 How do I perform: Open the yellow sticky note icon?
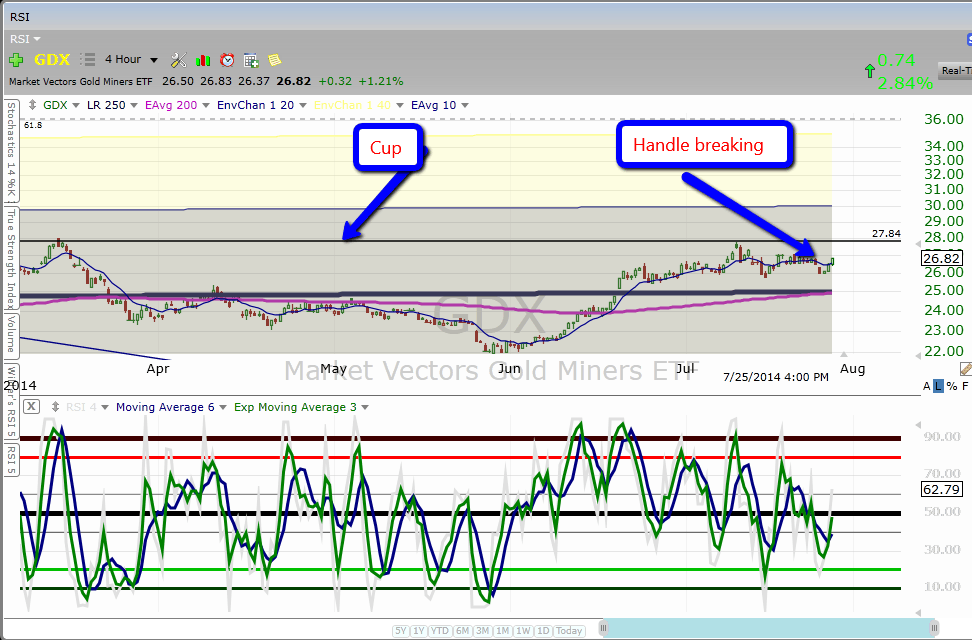point(274,60)
